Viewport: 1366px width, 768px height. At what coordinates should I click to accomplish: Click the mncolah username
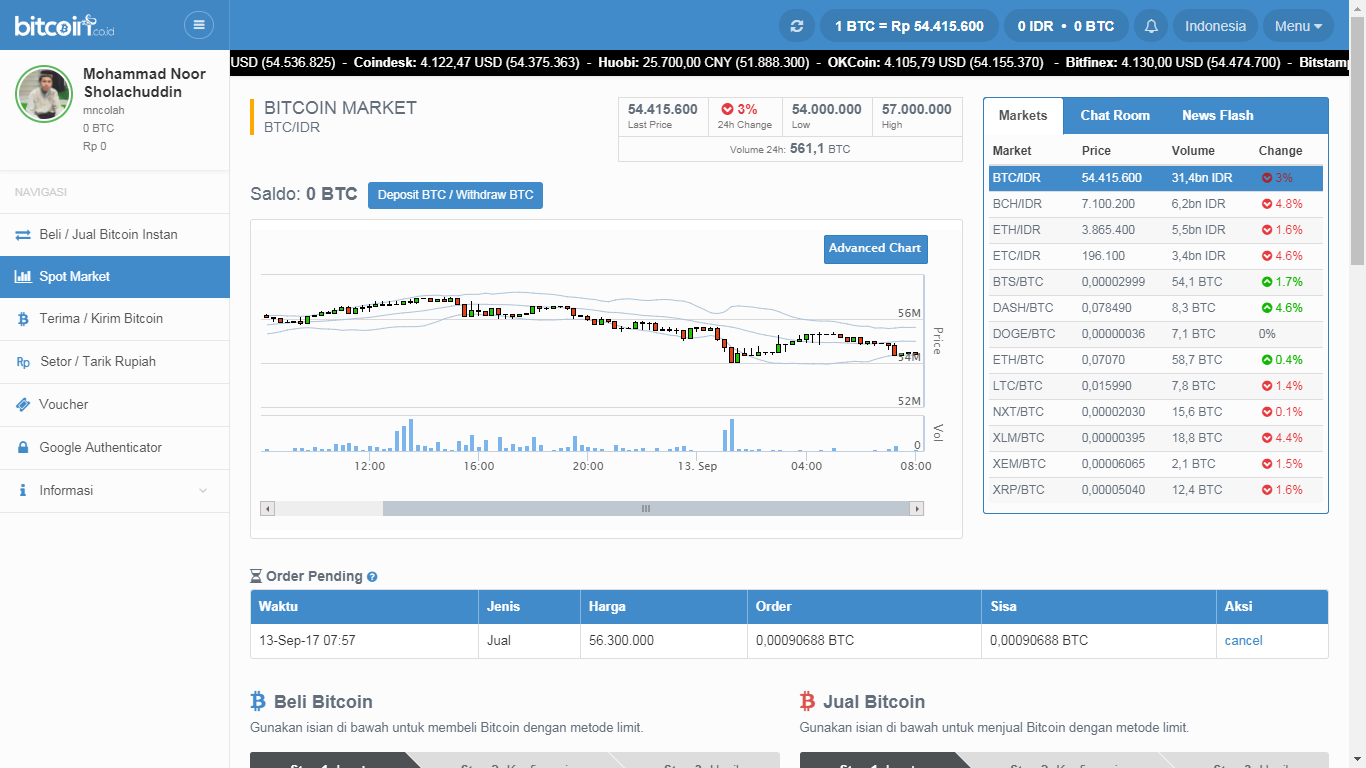pos(104,111)
